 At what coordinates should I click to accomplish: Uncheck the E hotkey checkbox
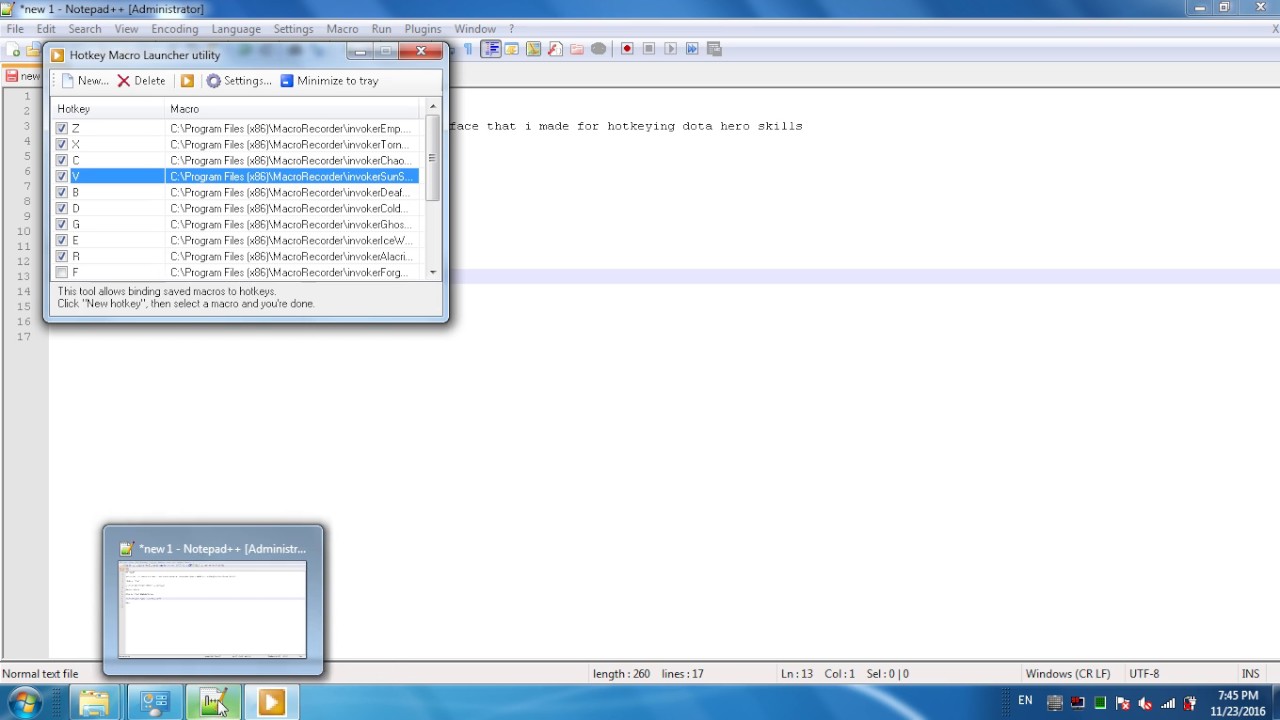62,241
